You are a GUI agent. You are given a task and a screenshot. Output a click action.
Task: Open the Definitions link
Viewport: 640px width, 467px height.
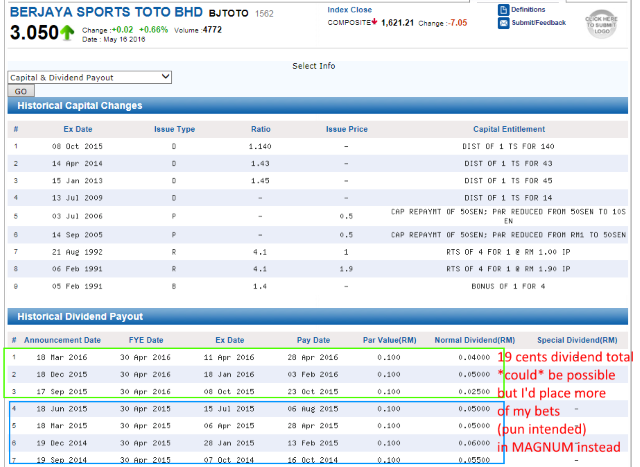click(x=528, y=9)
